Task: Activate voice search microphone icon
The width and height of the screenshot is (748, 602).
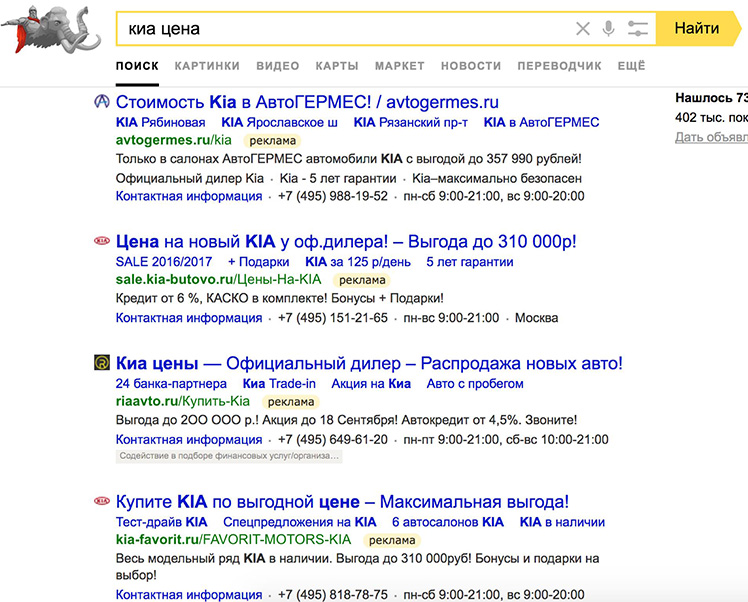Action: click(x=608, y=29)
